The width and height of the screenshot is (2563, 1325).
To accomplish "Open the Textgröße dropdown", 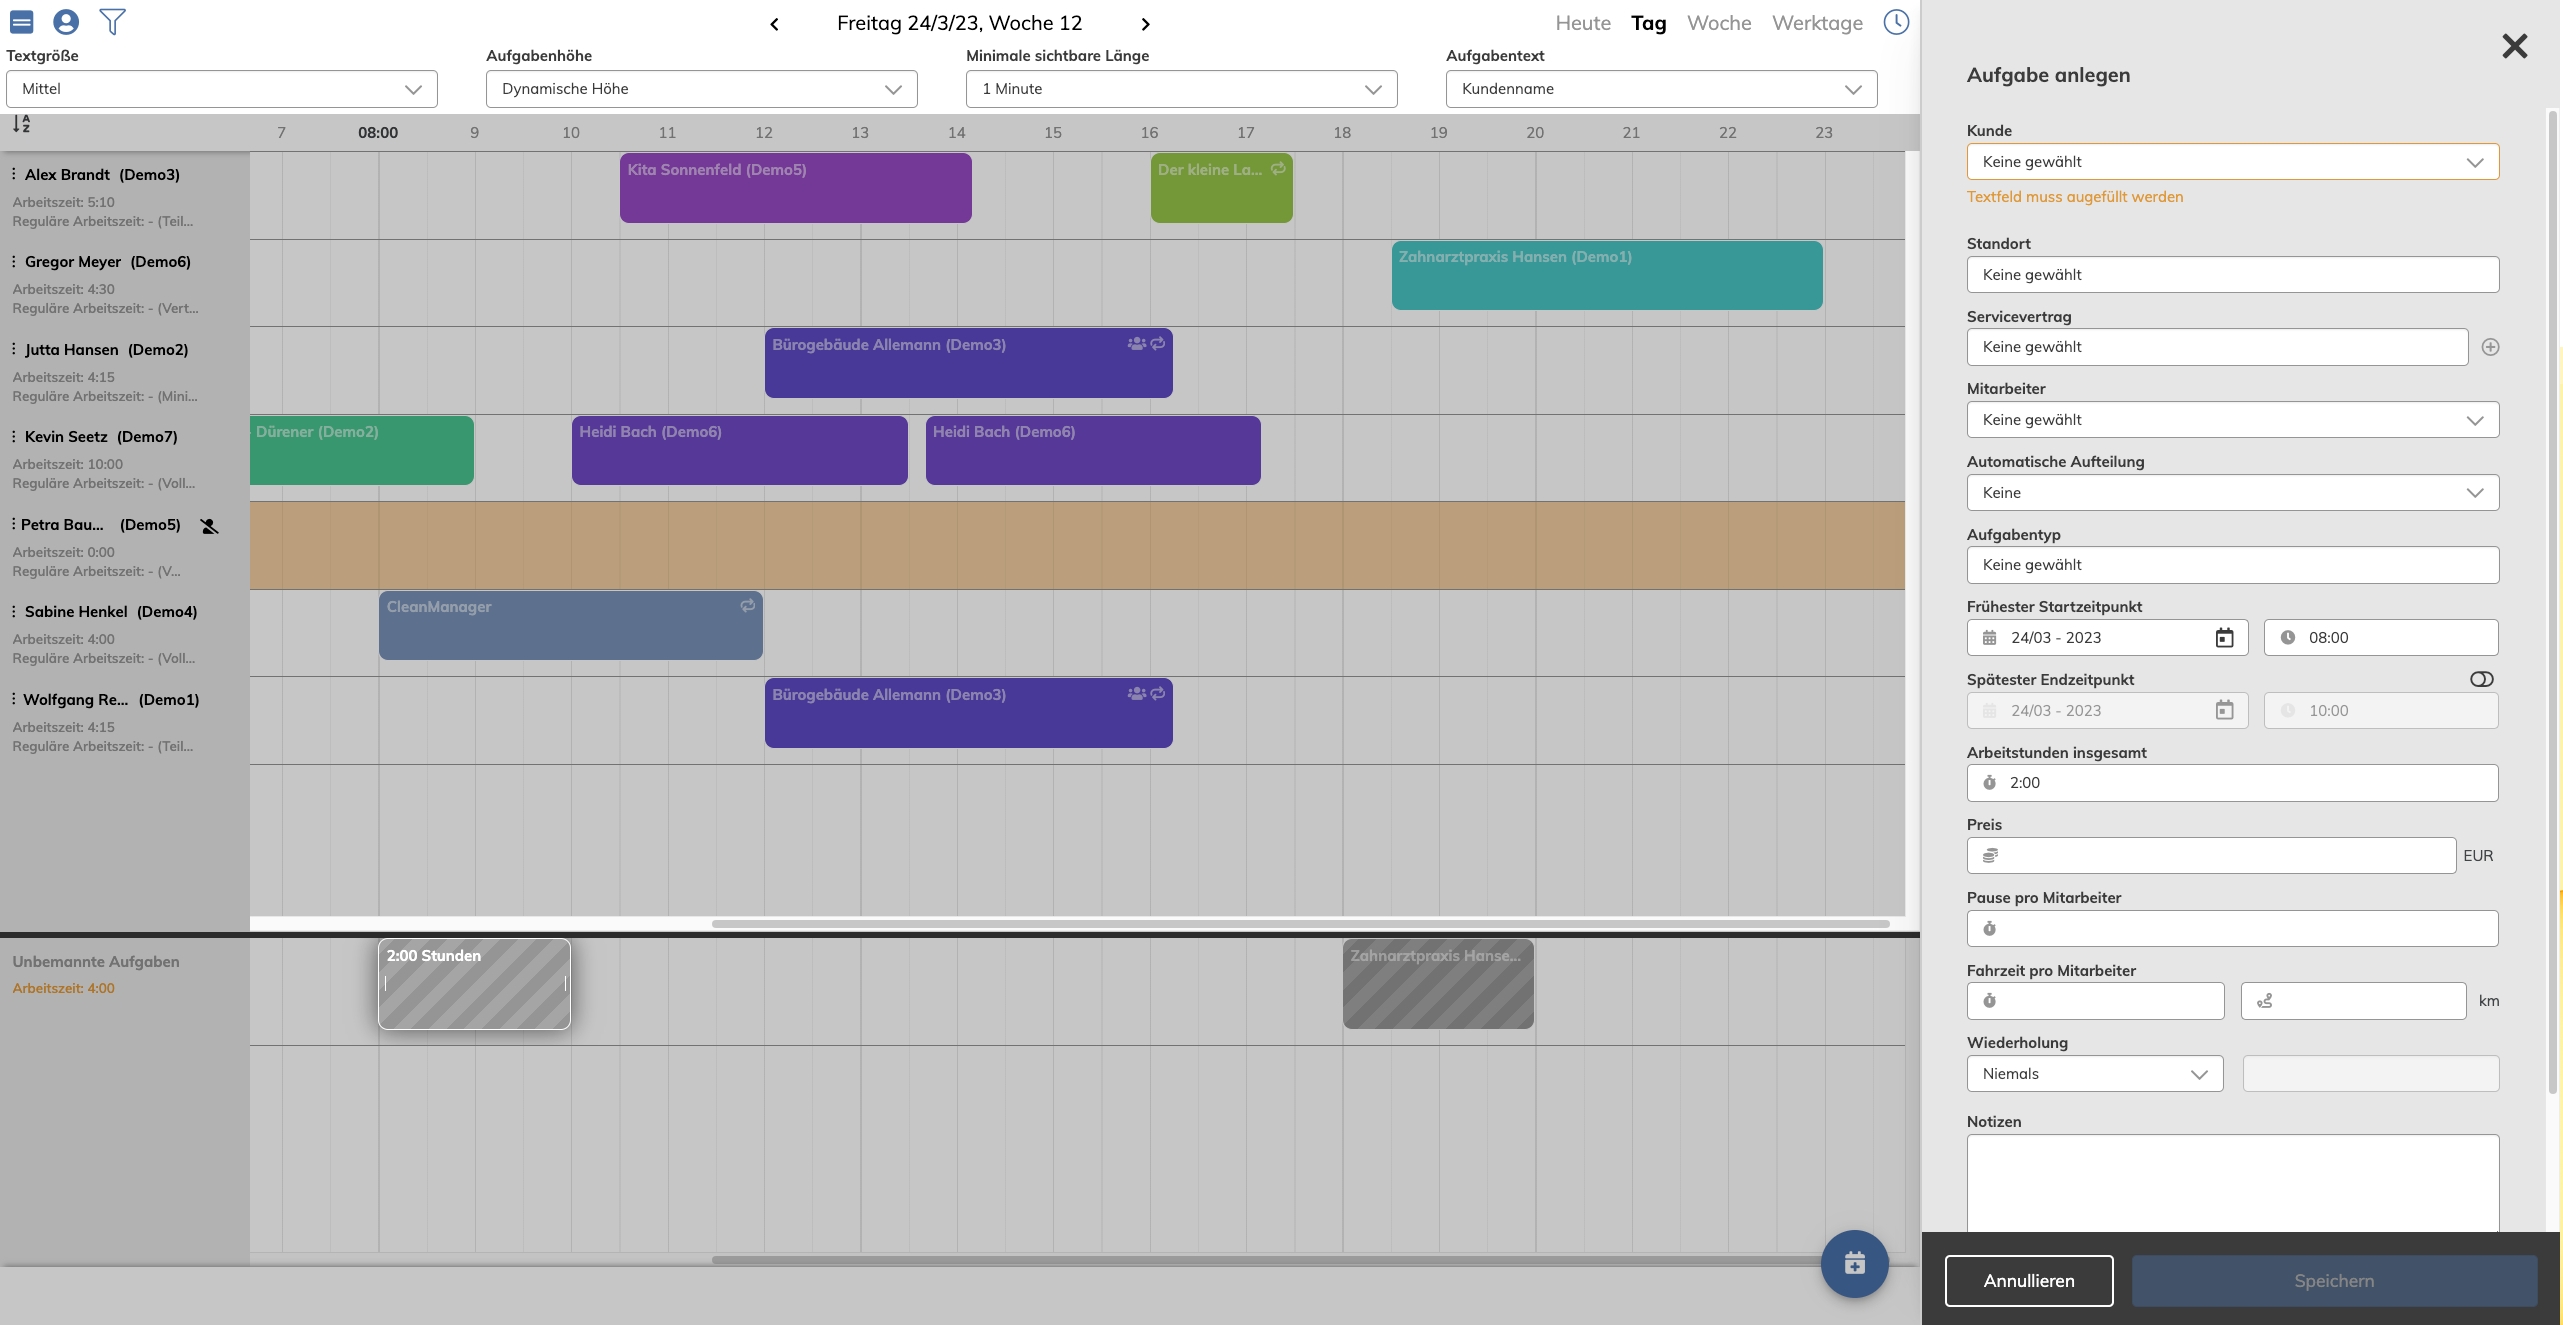I will coord(221,89).
